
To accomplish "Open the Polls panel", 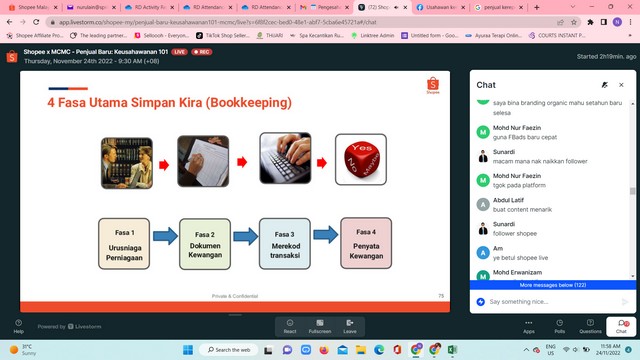I will (560, 327).
